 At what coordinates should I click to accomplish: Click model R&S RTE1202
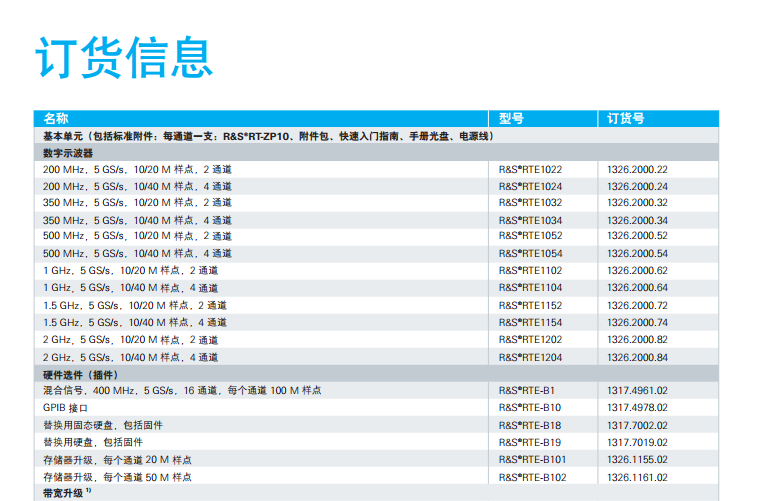tap(530, 340)
